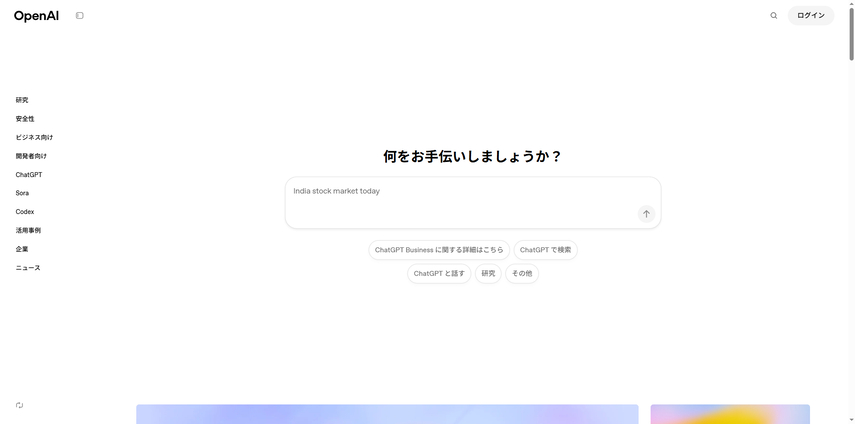This screenshot has height=424, width=855.
Task: Submit the prompt with the arrow icon
Action: (646, 214)
